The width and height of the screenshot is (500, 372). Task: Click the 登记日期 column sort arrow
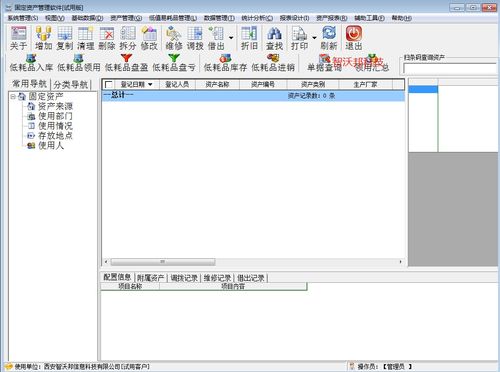pos(150,85)
